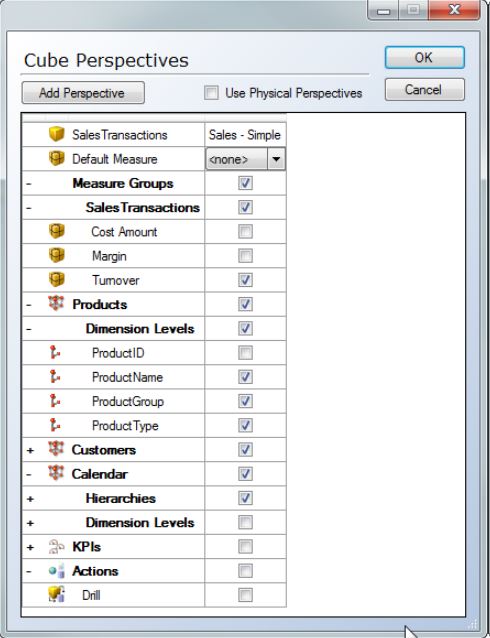Expand the Customers dimension row

30,450
